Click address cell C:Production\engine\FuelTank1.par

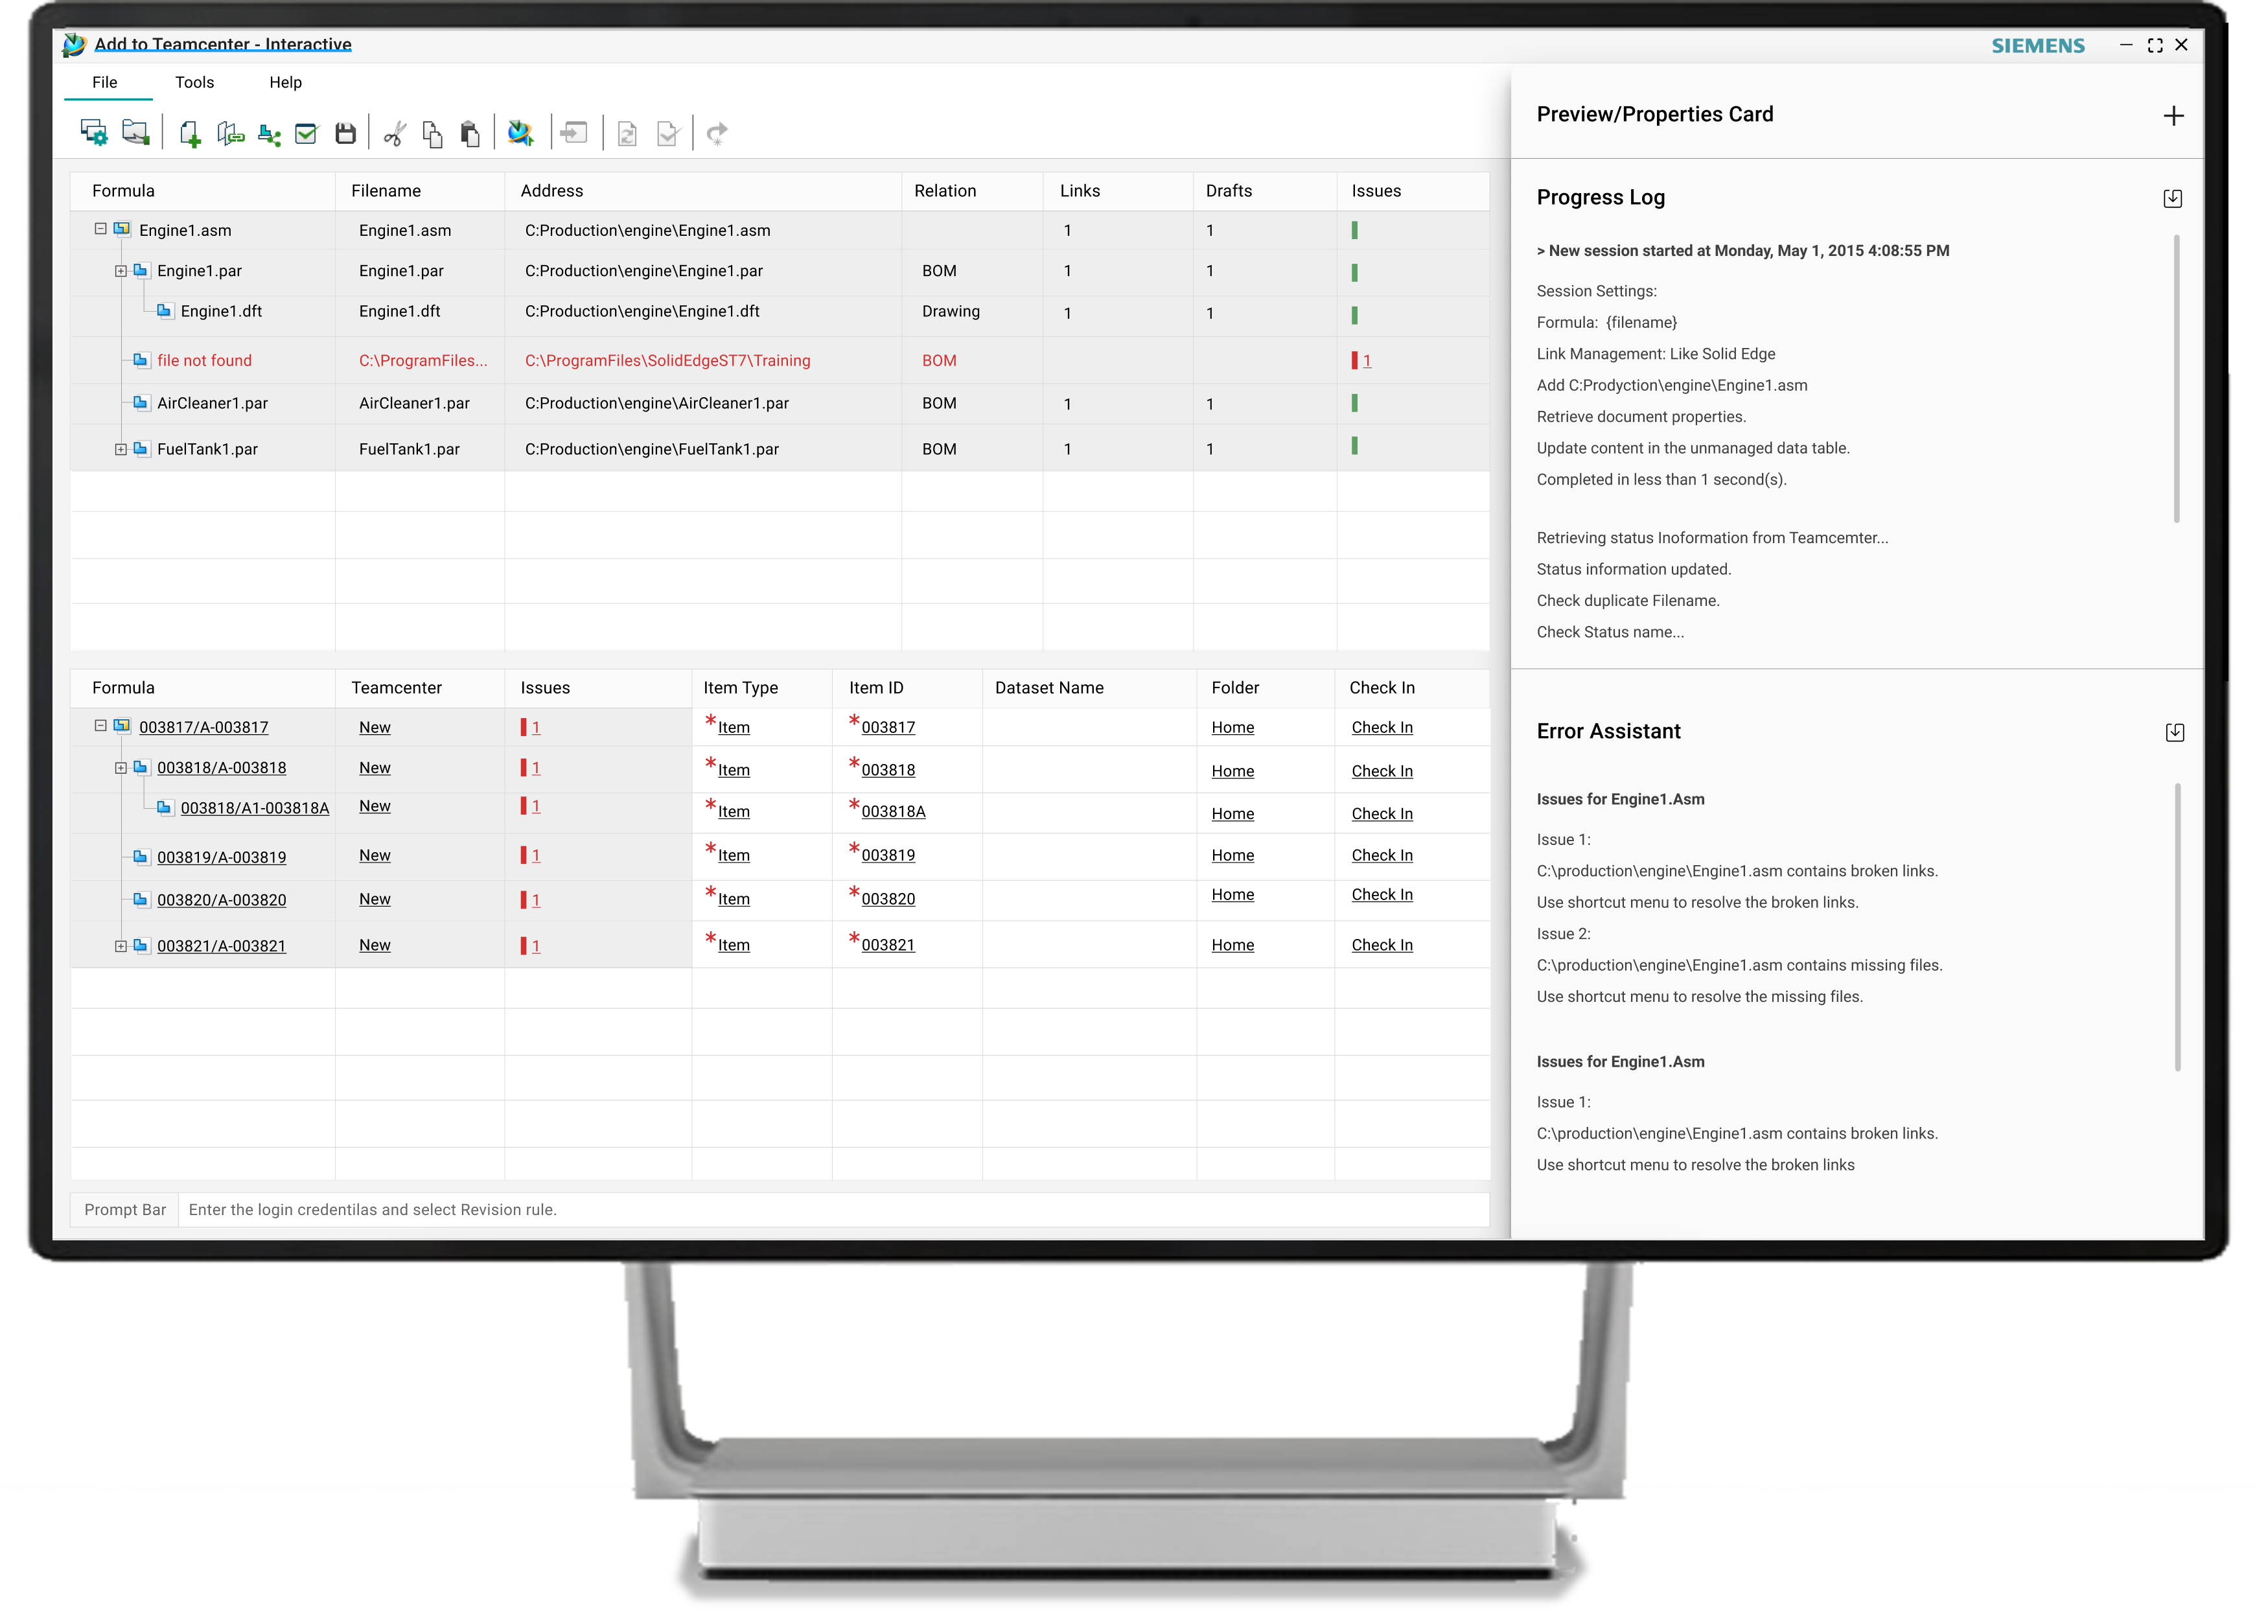click(x=651, y=449)
